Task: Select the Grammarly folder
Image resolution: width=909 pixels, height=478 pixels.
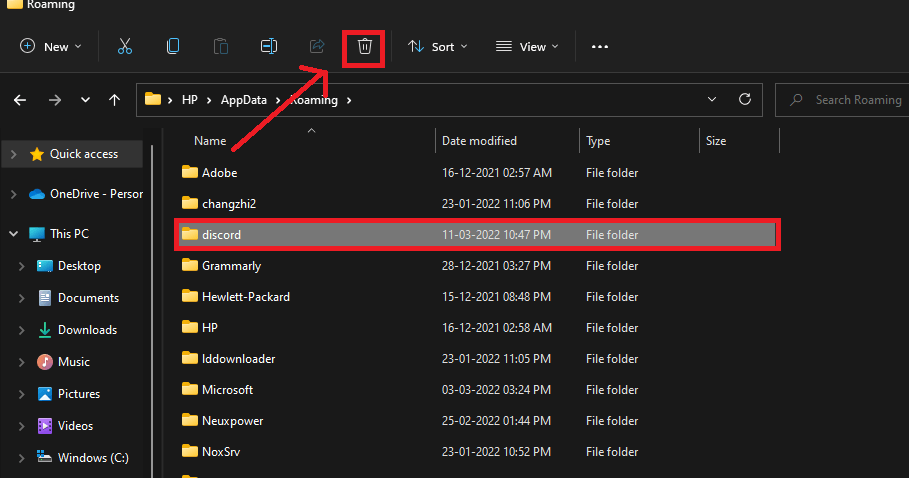Action: tap(231, 266)
